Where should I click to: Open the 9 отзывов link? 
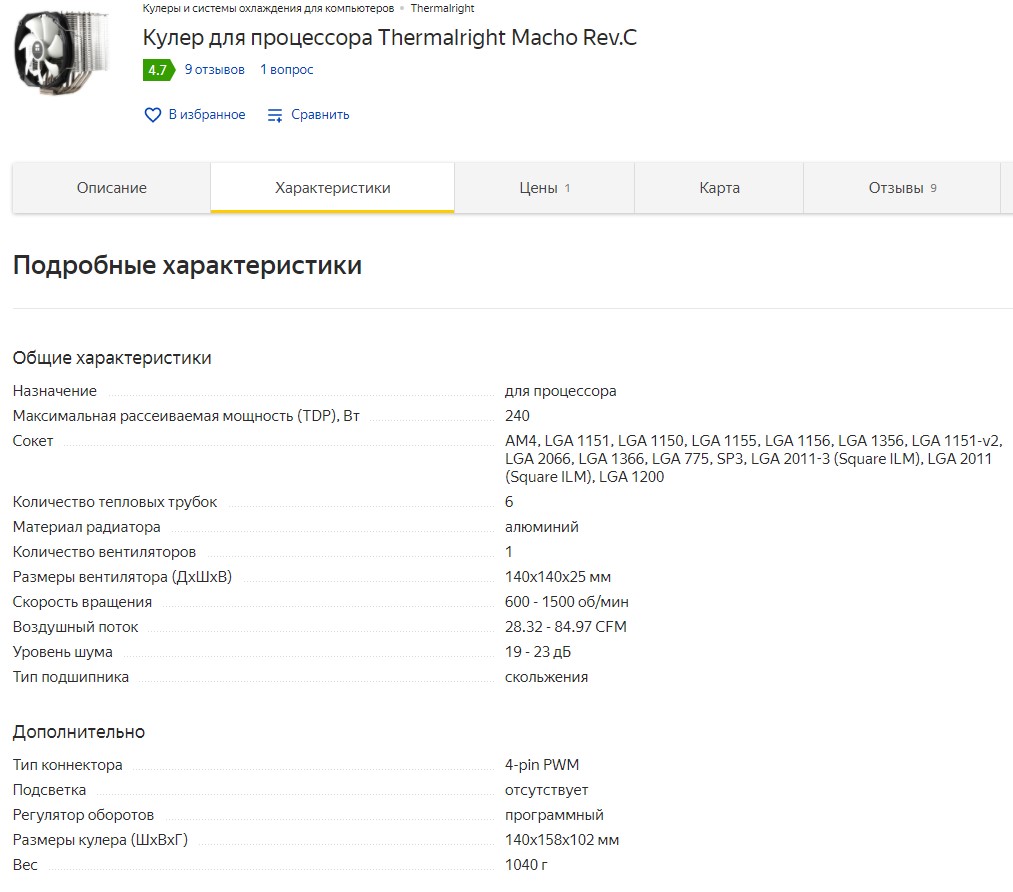point(214,70)
